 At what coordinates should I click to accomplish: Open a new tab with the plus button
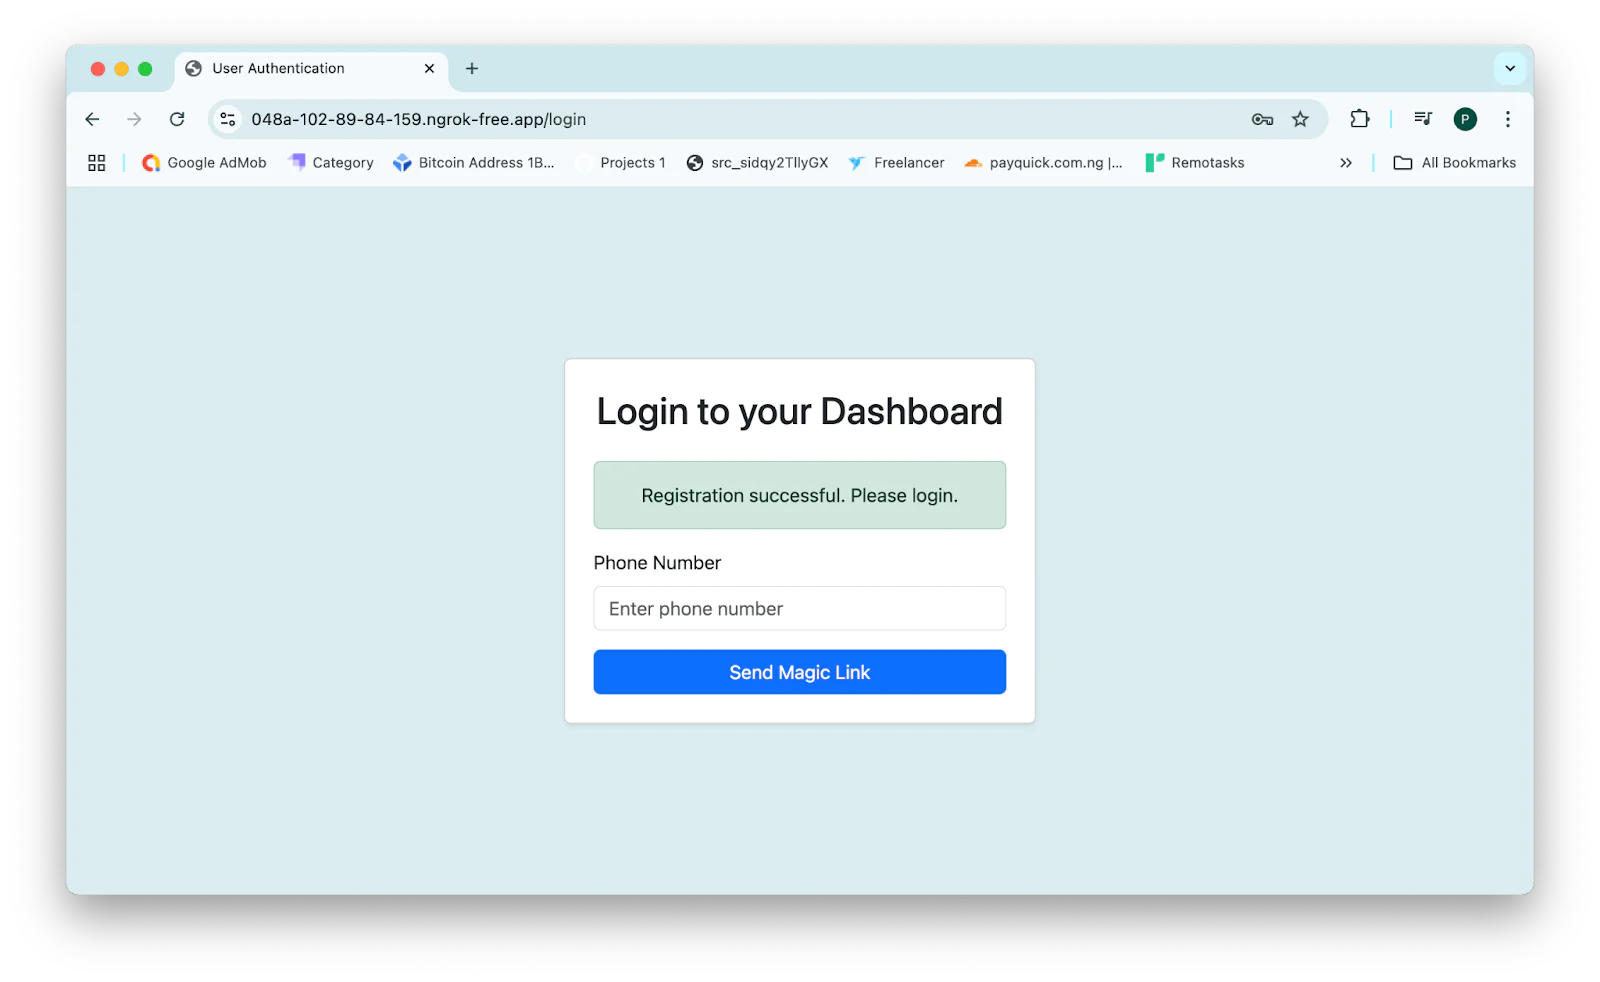(x=471, y=68)
